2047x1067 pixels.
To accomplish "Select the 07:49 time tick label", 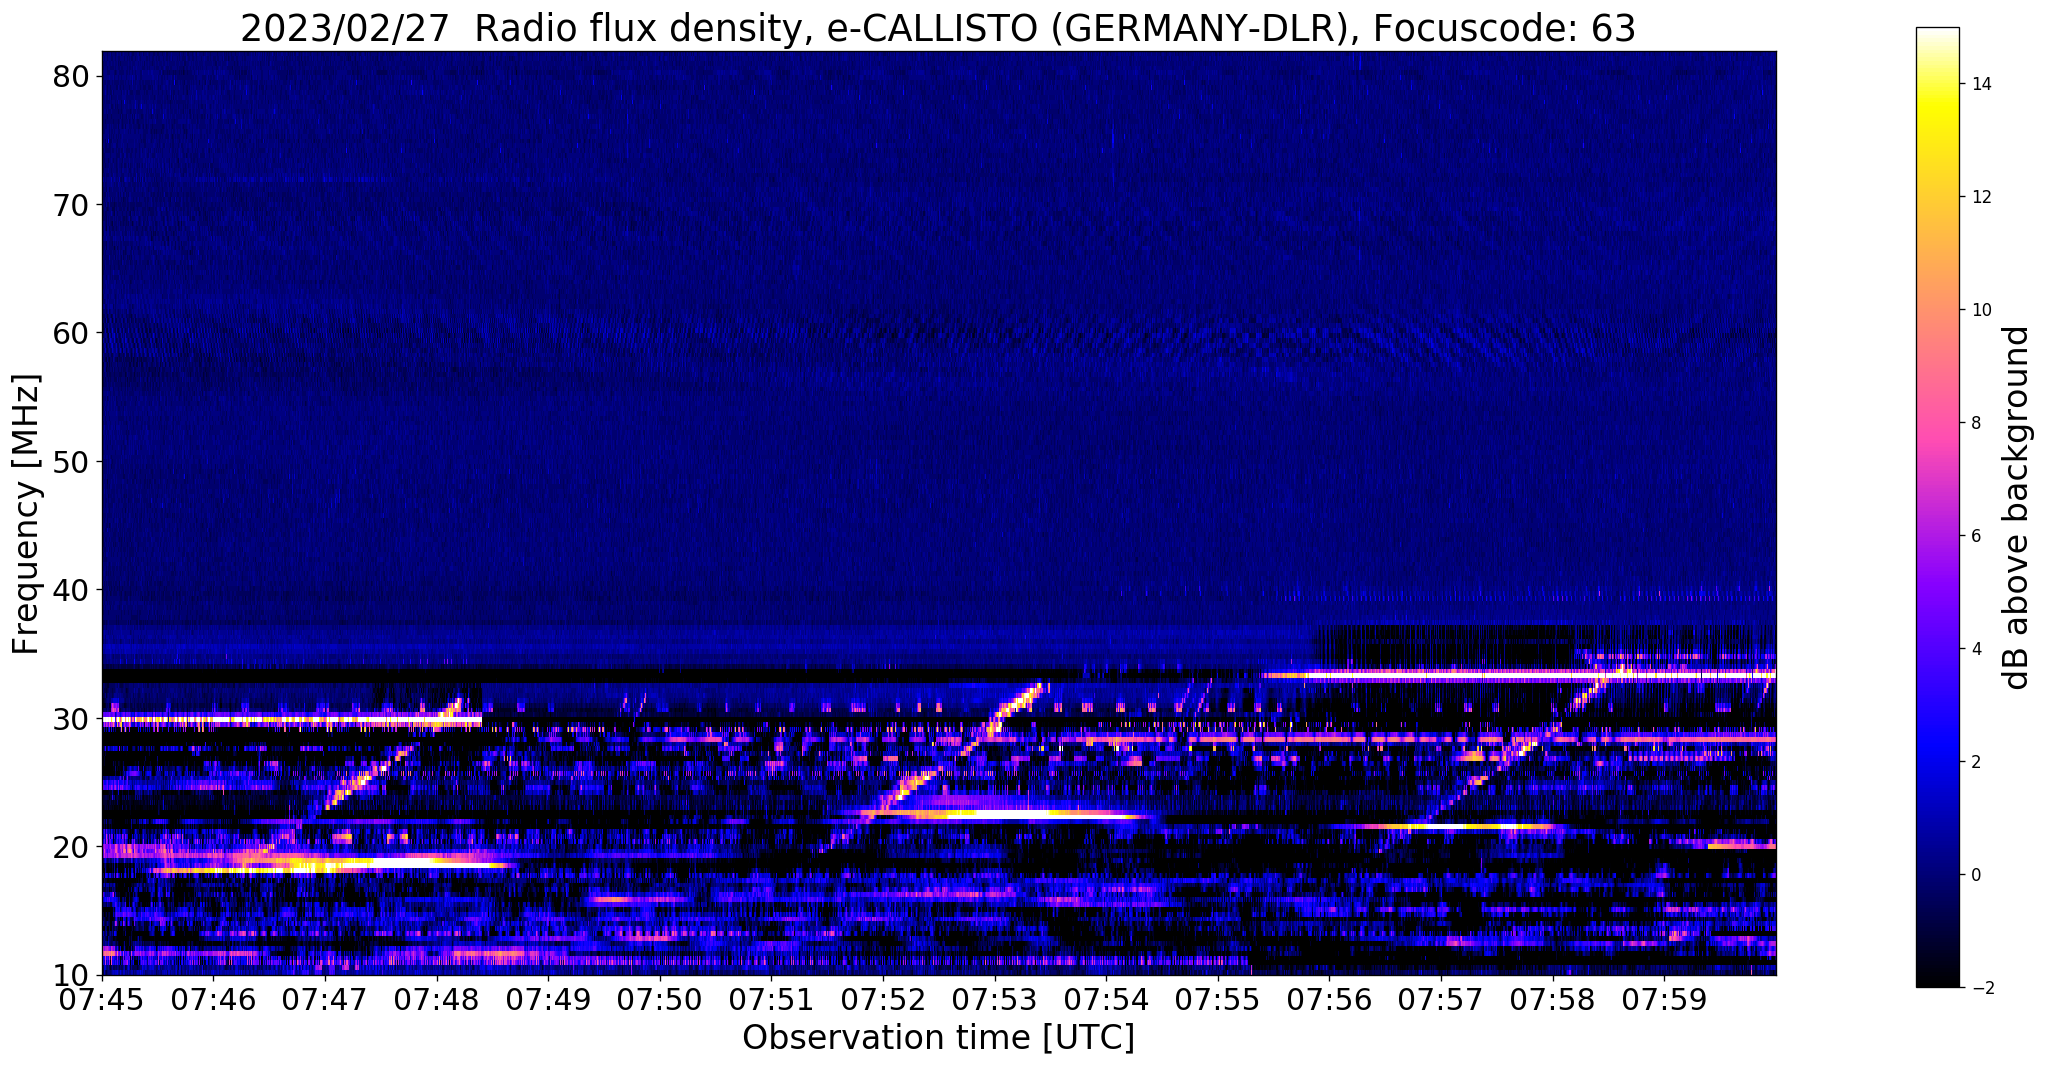I will pyautogui.click(x=548, y=999).
